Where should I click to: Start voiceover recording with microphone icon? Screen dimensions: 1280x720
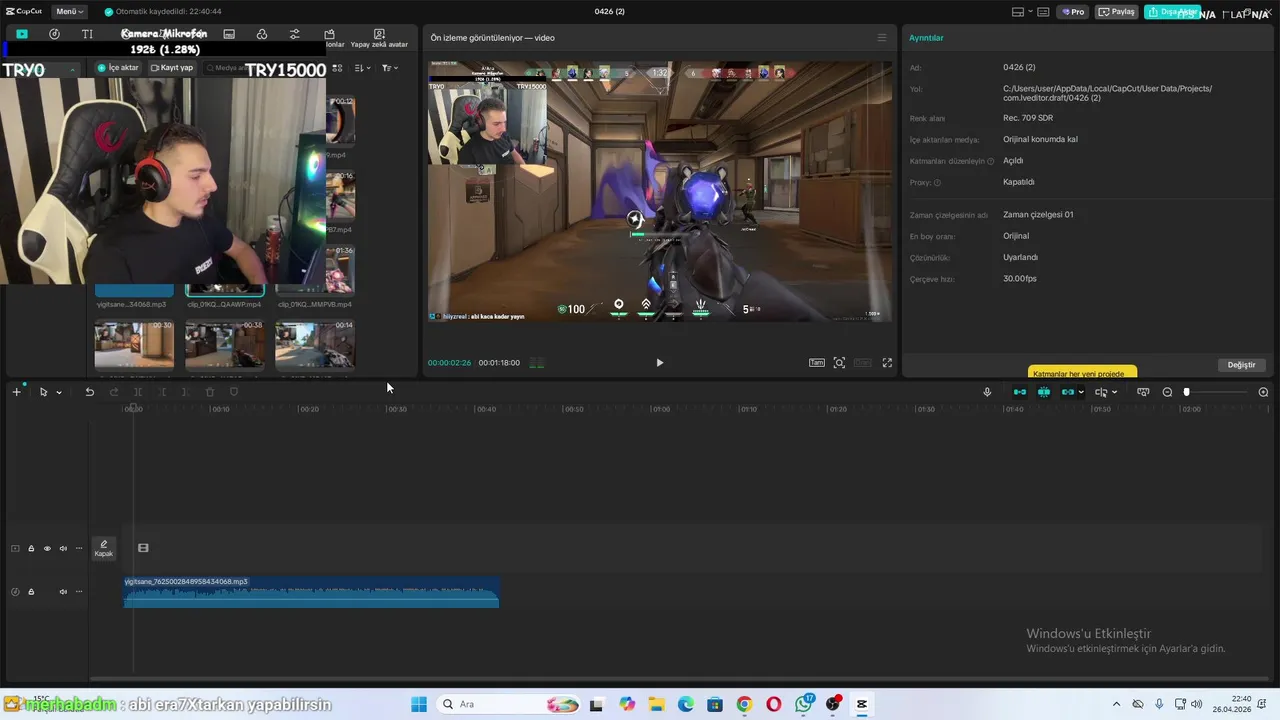(987, 392)
